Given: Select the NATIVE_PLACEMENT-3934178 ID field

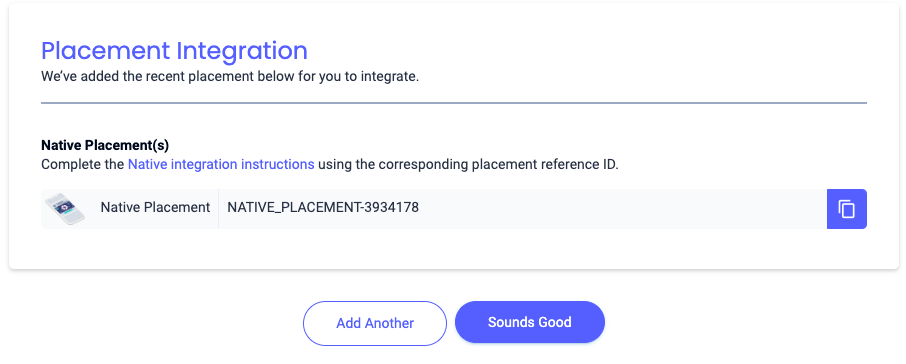Looking at the screenshot, I should point(522,209).
